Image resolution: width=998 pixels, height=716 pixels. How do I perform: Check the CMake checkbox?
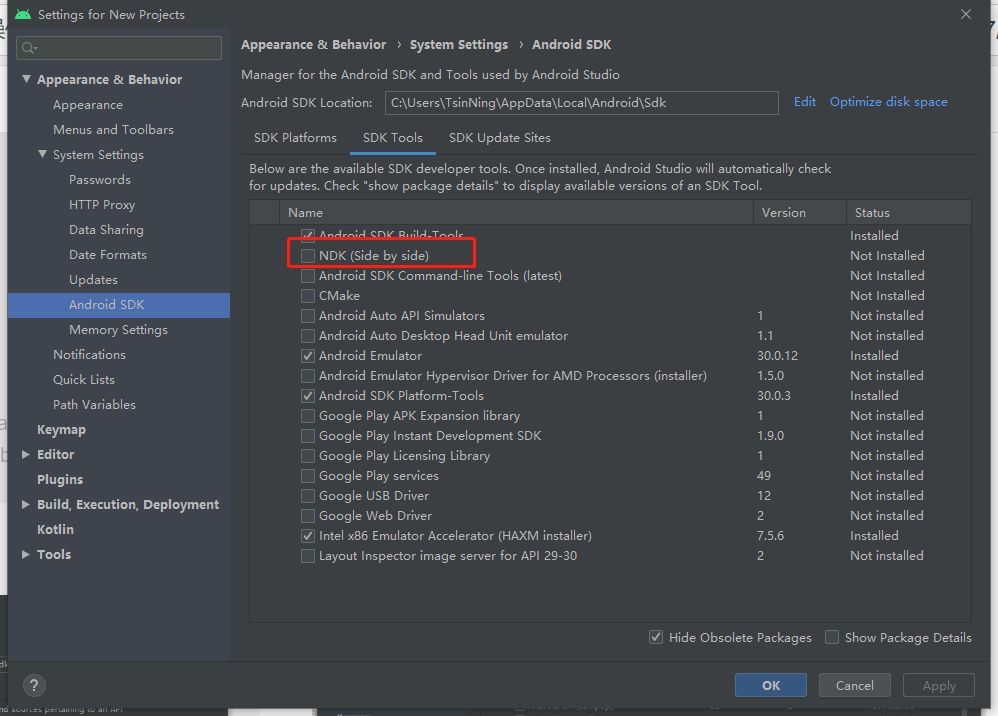308,296
